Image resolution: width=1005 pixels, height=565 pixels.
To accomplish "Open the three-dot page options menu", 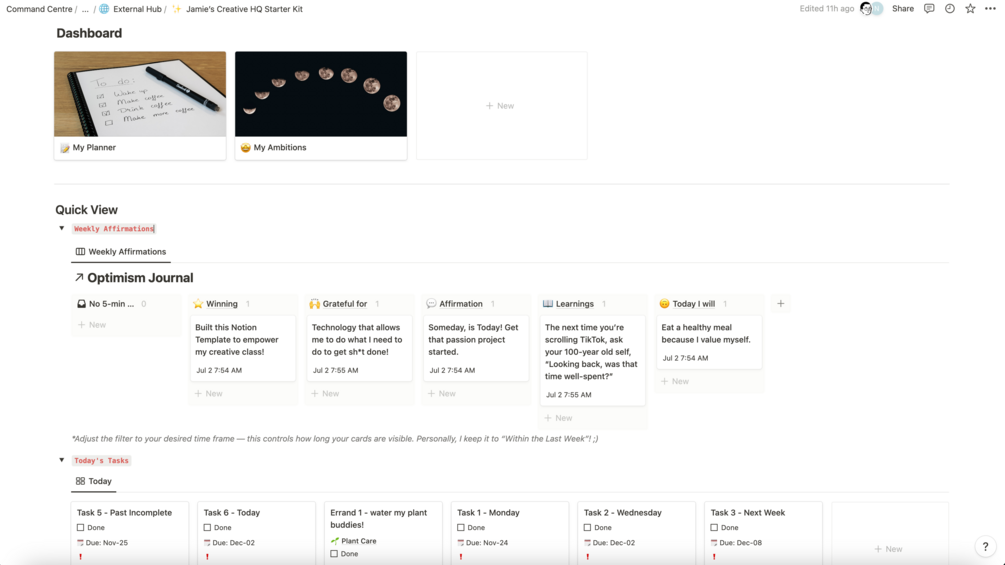I will coord(990,9).
